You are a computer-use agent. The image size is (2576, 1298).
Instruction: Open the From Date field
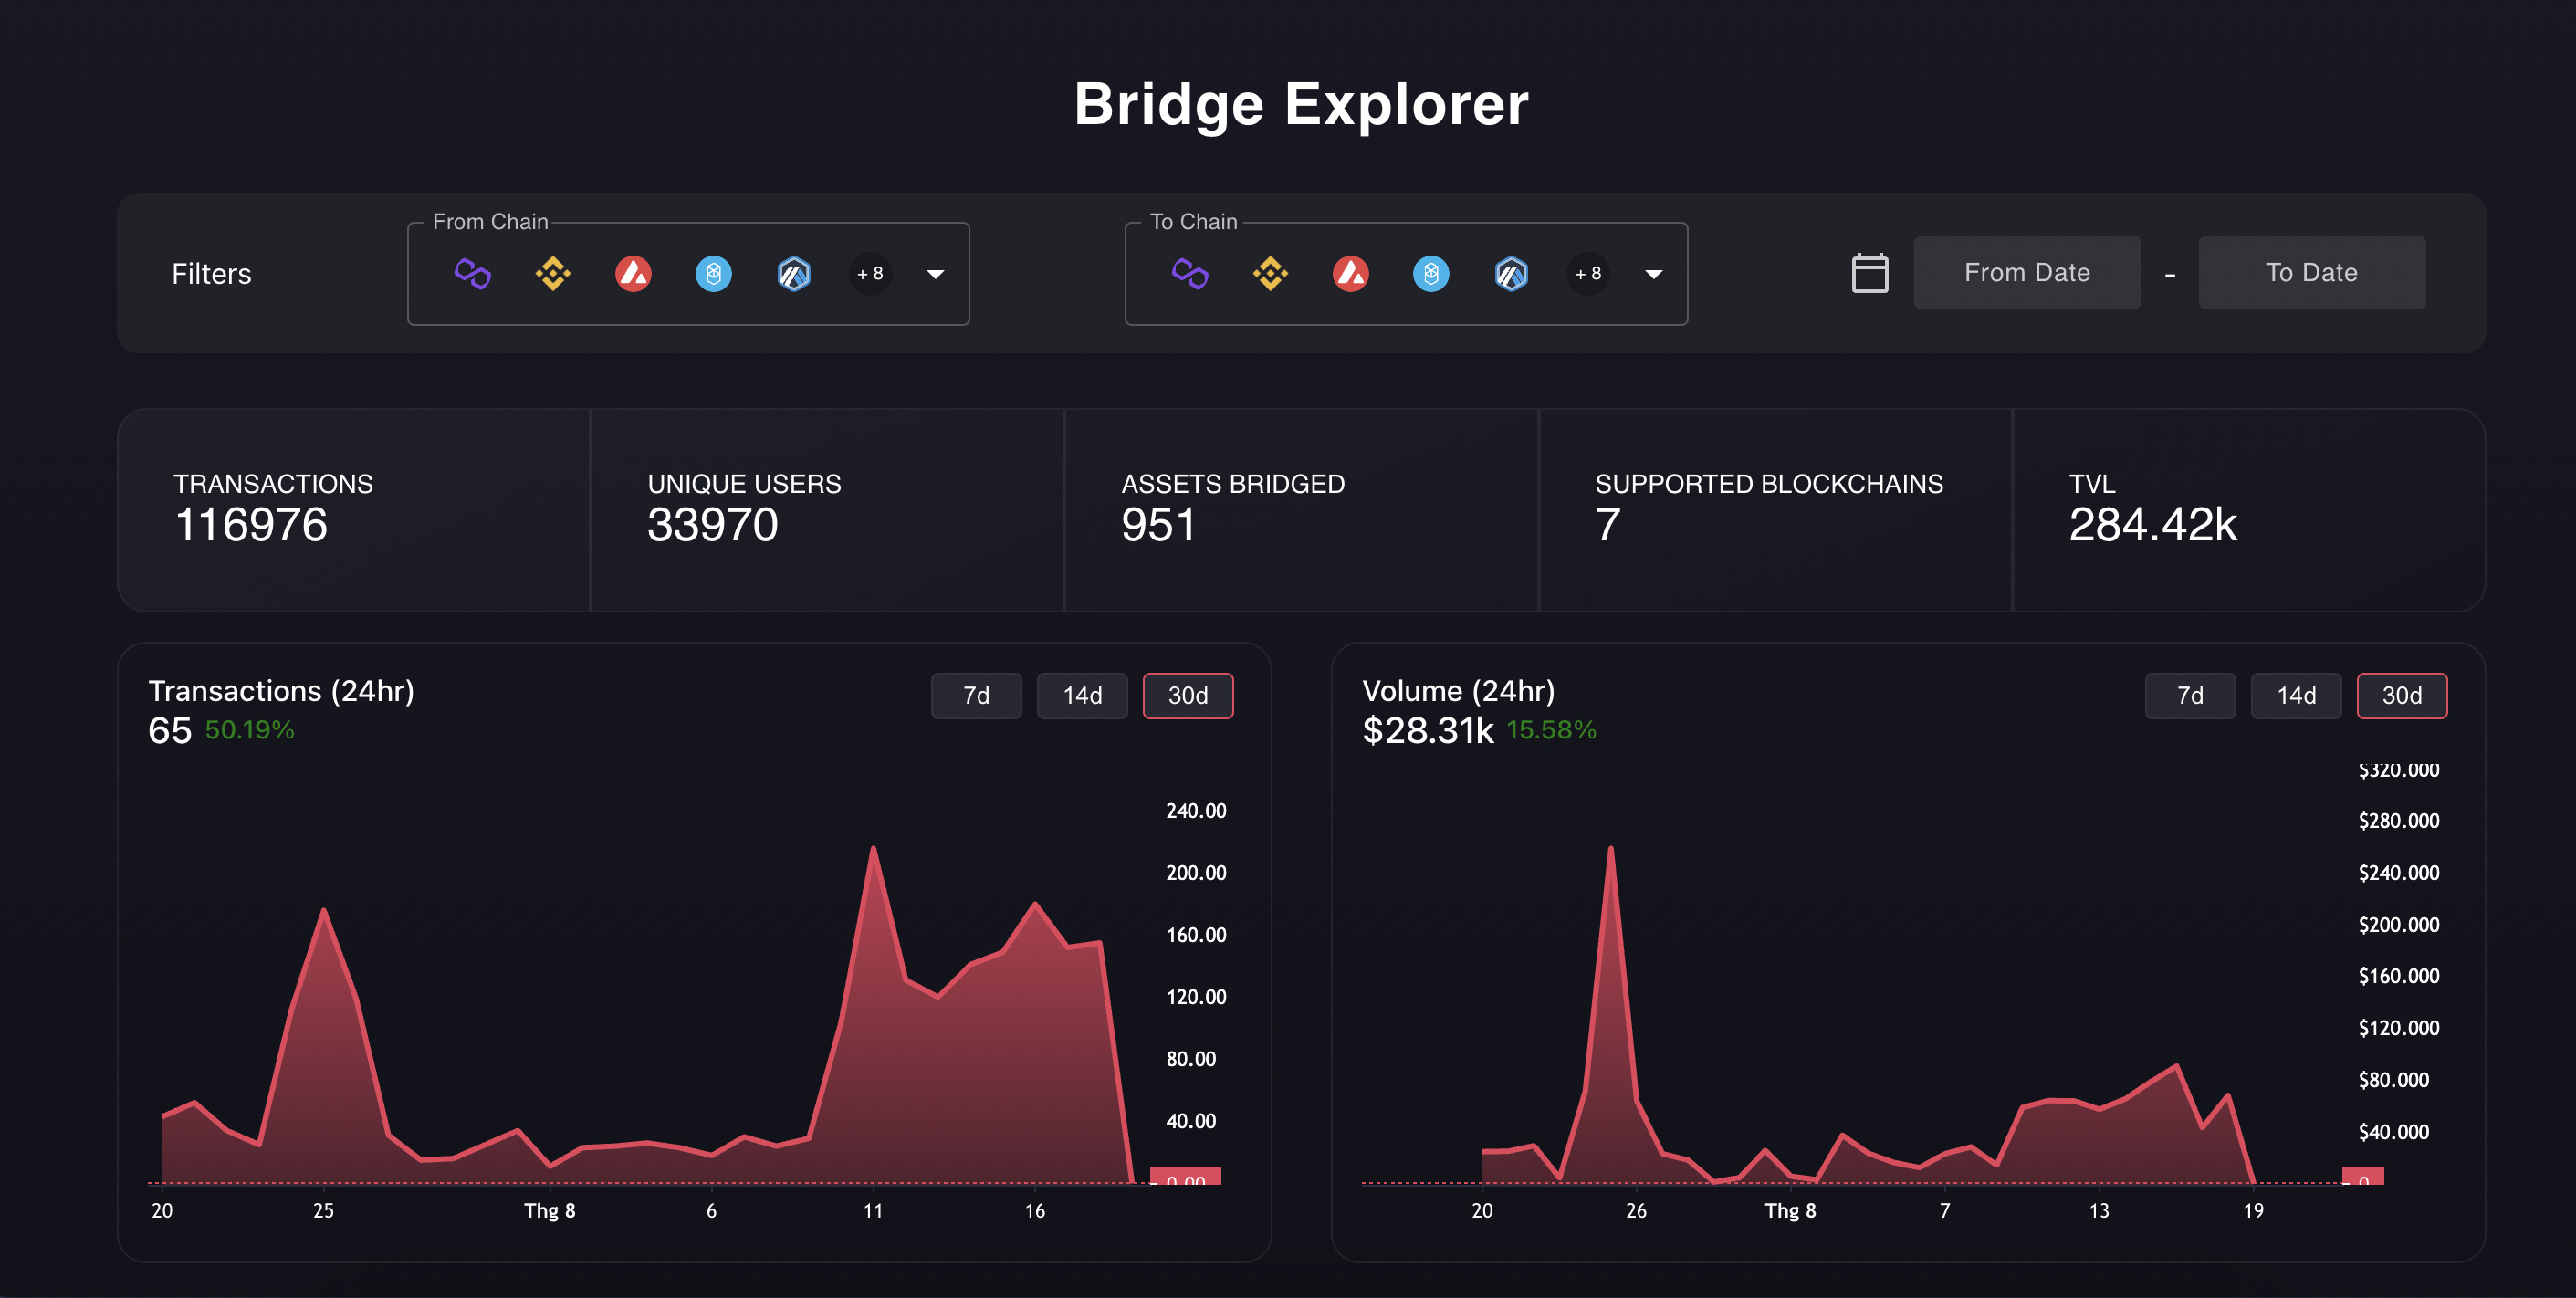2027,272
